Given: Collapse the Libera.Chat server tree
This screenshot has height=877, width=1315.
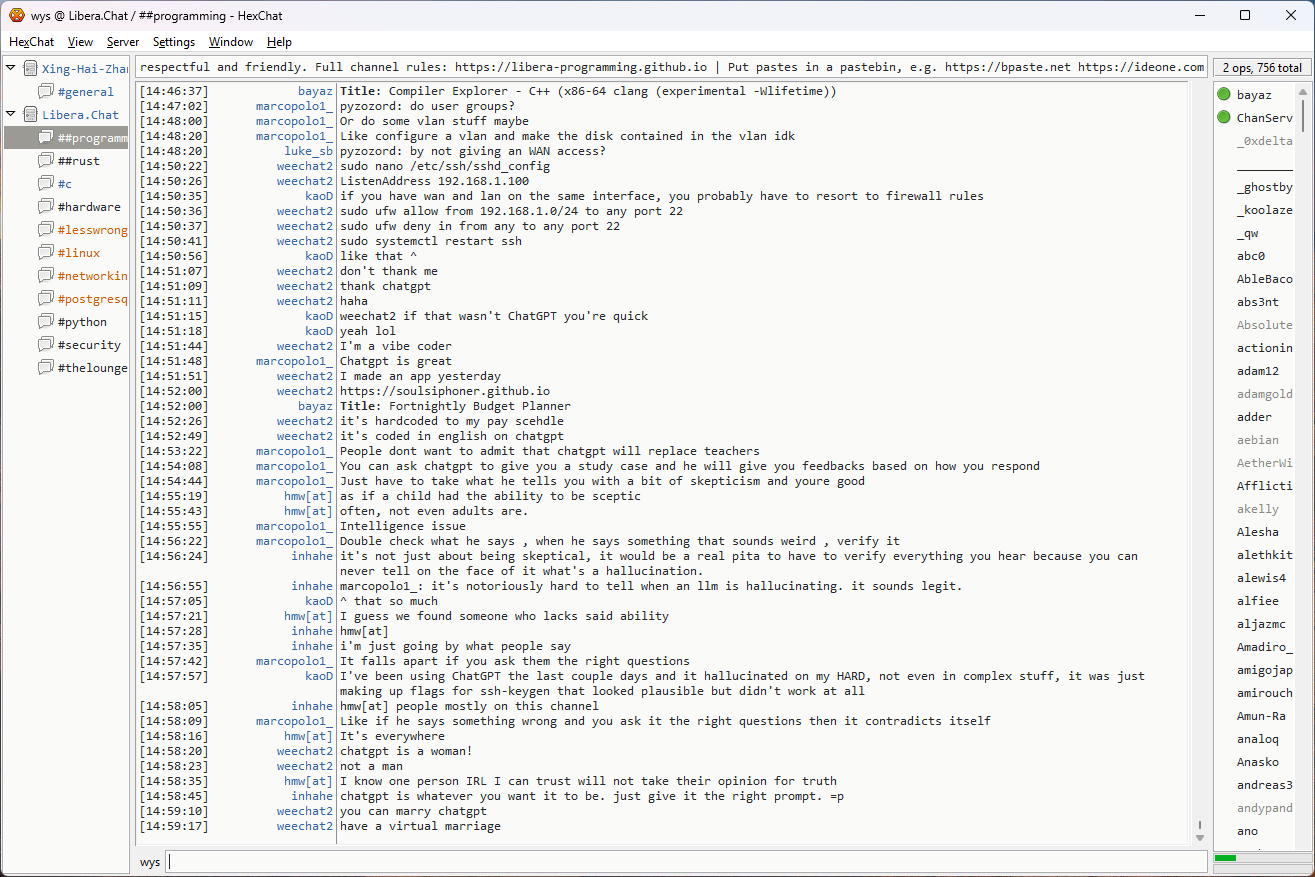Looking at the screenshot, I should tap(11, 115).
